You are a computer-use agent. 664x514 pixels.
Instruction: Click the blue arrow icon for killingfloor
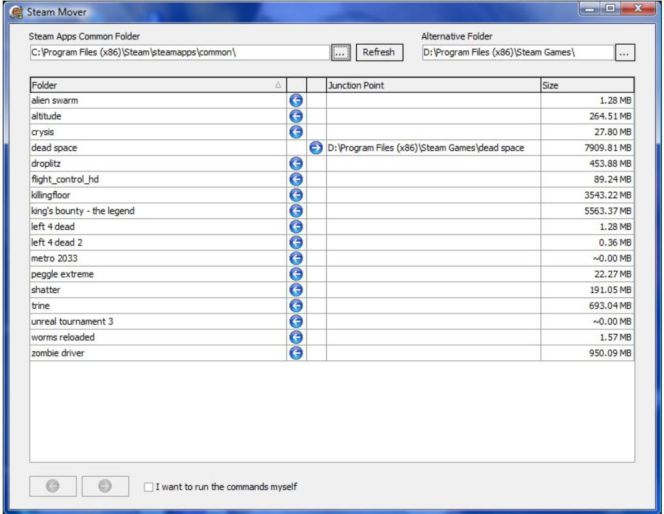(296, 195)
